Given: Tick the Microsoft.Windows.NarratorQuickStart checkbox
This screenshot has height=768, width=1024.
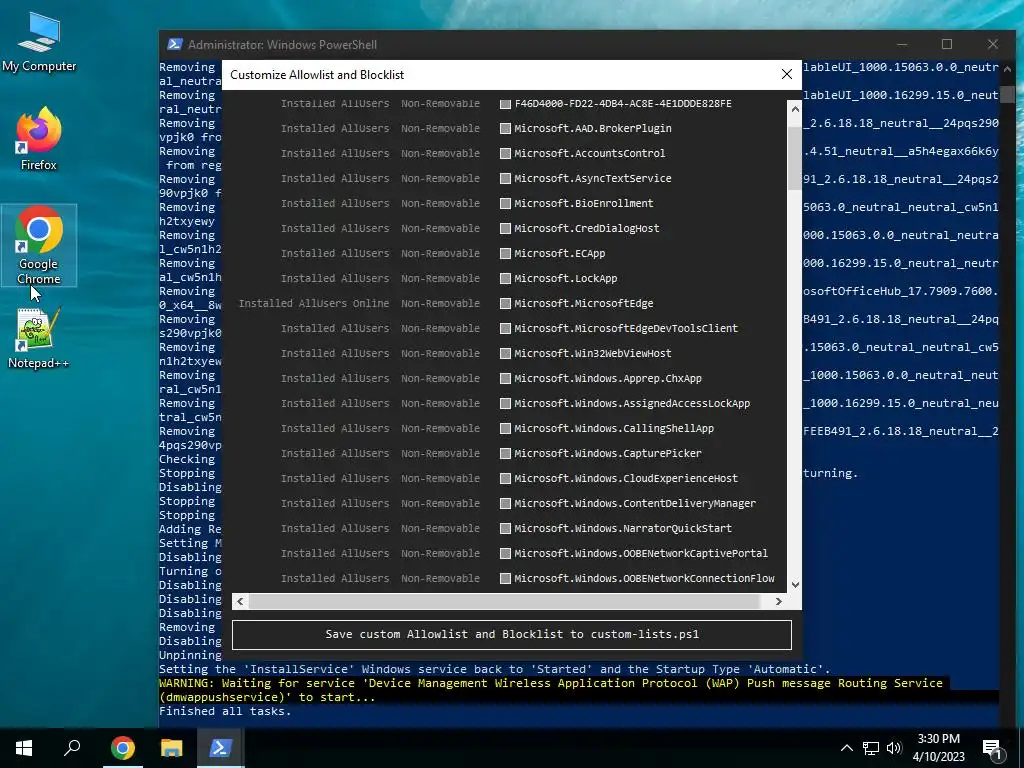Looking at the screenshot, I should pos(505,528).
